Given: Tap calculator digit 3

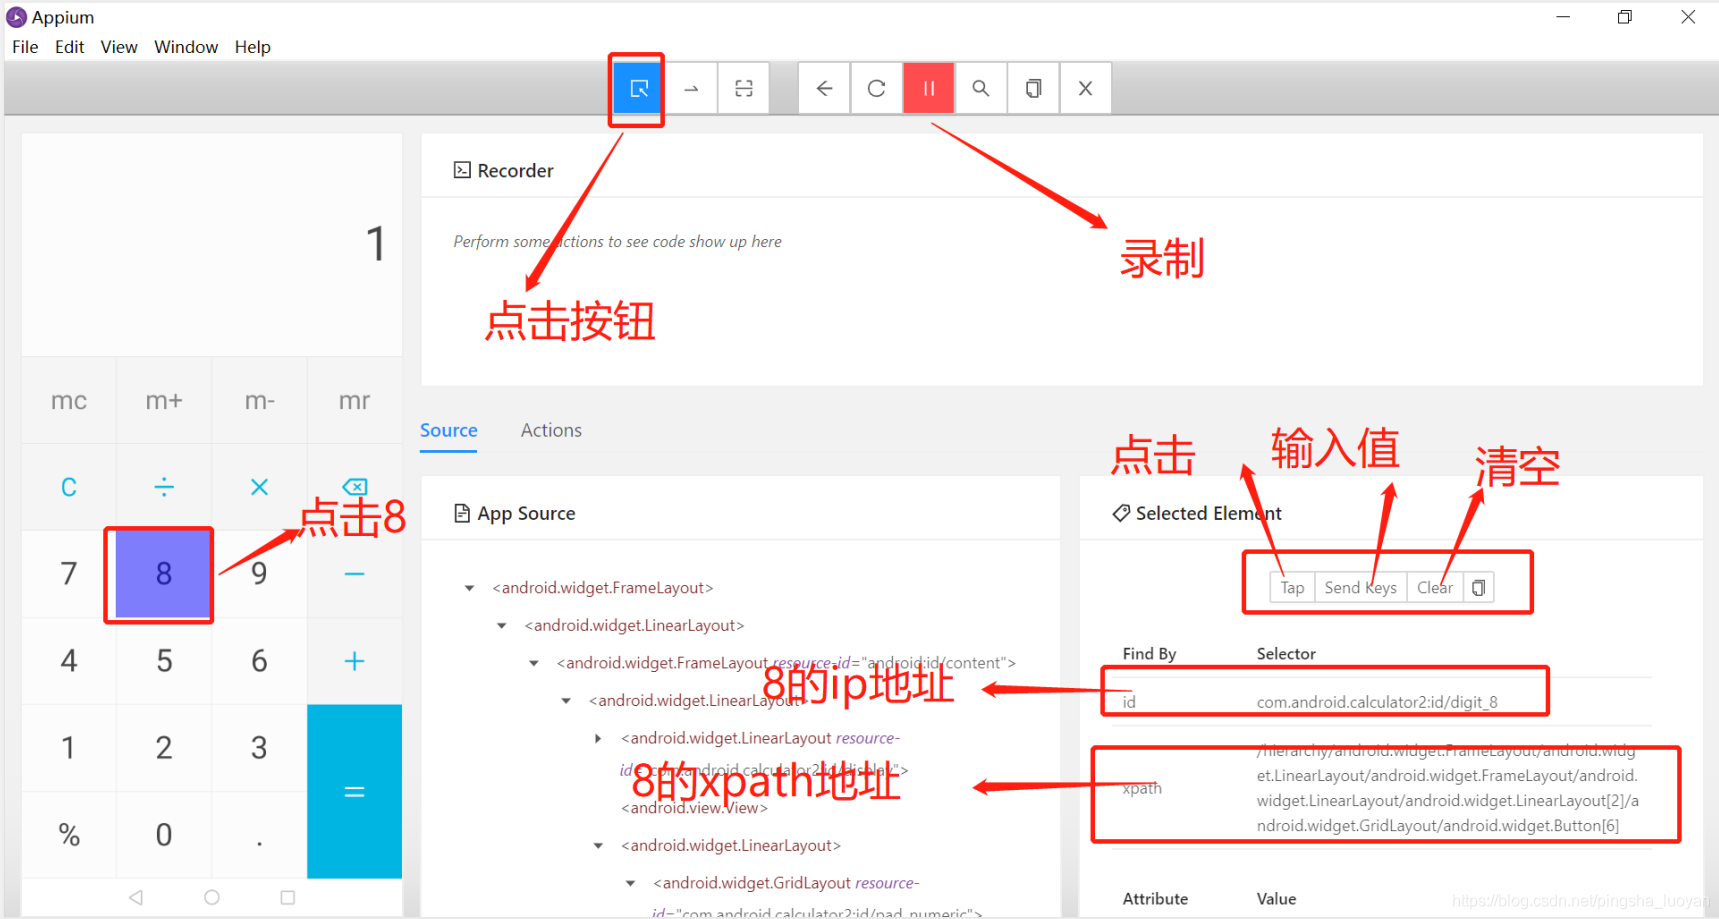Looking at the screenshot, I should 259,748.
